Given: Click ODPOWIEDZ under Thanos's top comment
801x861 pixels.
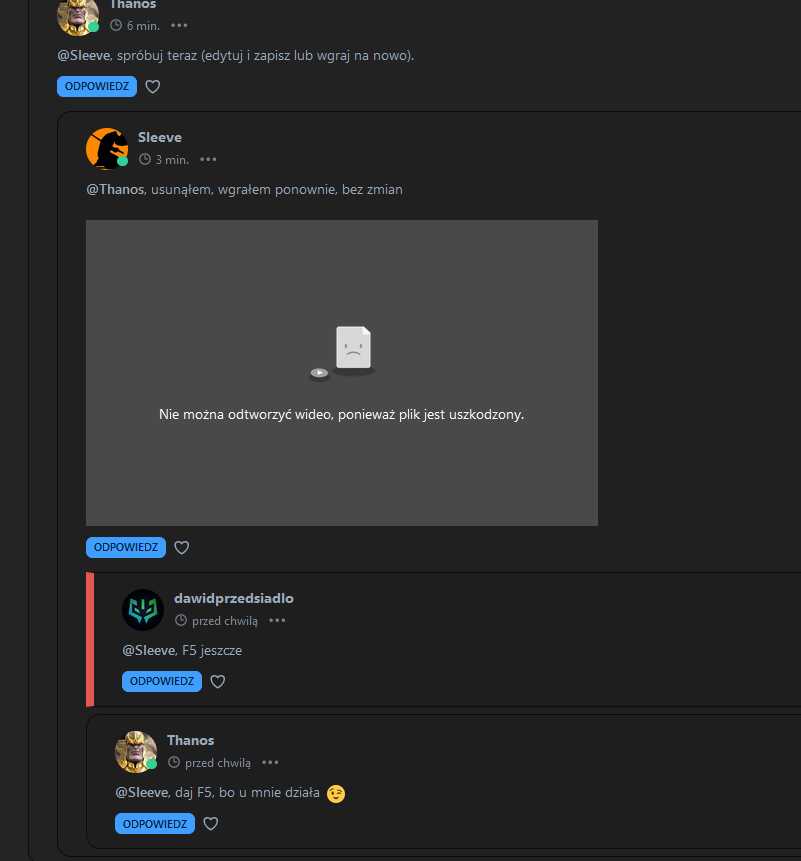Looking at the screenshot, I should point(97,86).
